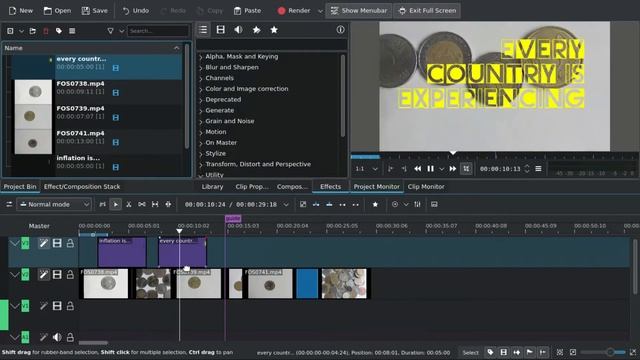Show main effects list icon
640x360 pixels.
tap(203, 30)
